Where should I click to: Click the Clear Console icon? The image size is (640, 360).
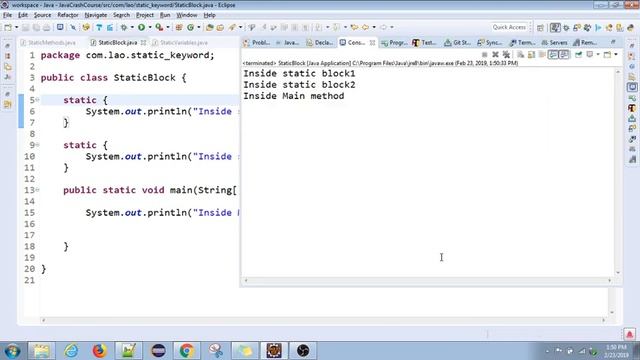[520, 54]
